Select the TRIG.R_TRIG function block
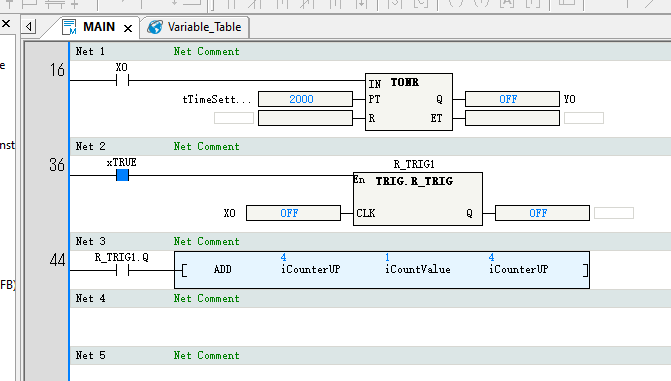This screenshot has width=671, height=381. 418,199
